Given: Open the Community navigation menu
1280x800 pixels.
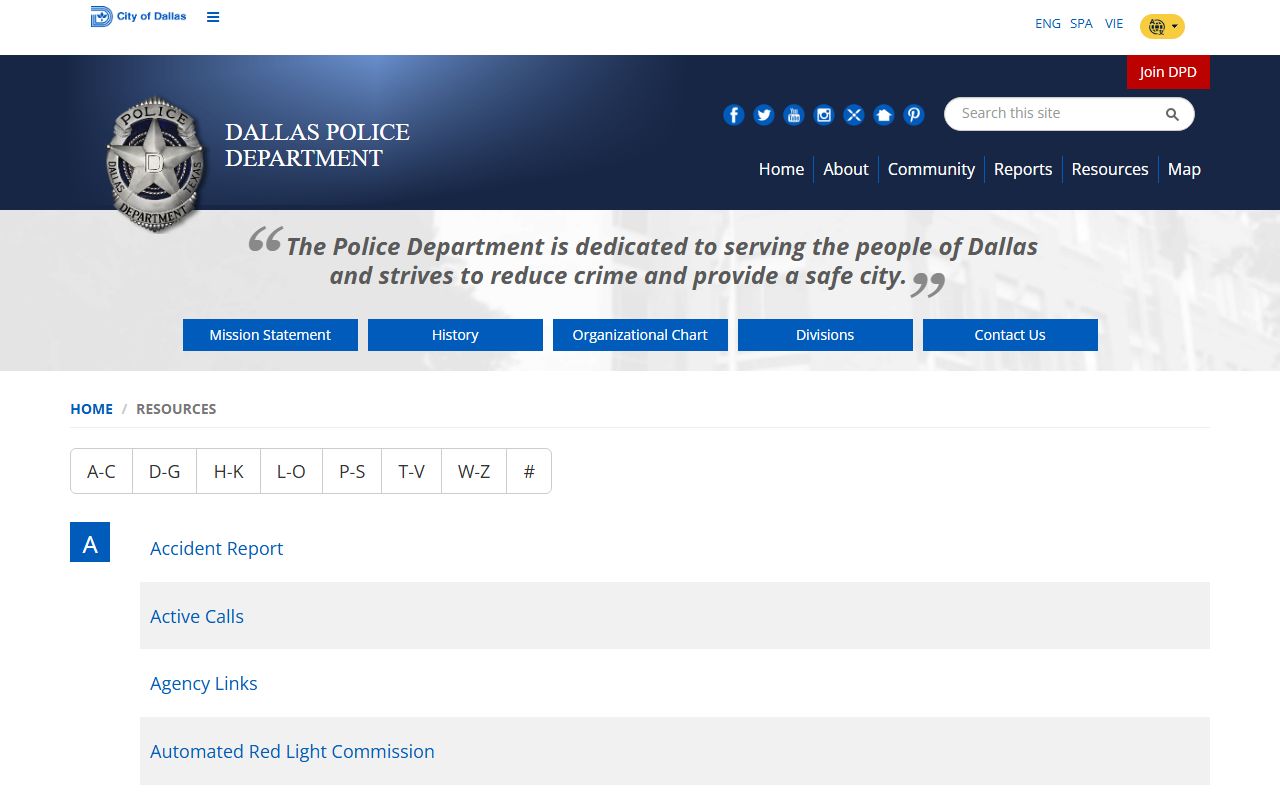Looking at the screenshot, I should pyautogui.click(x=931, y=169).
